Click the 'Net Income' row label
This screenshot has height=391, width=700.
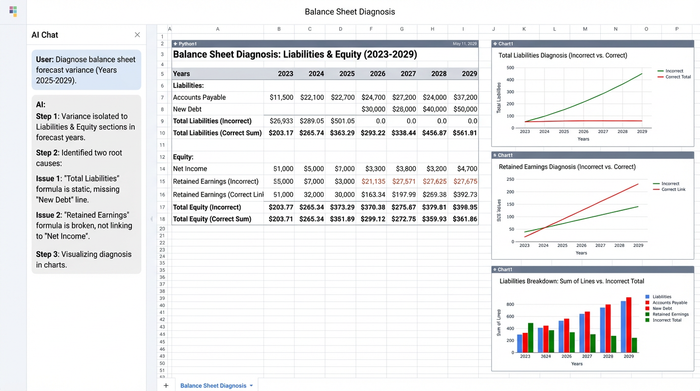pyautogui.click(x=190, y=169)
